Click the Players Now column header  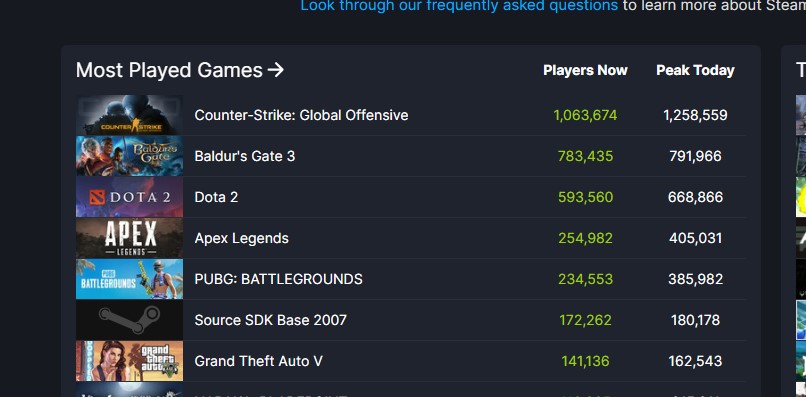pos(585,70)
